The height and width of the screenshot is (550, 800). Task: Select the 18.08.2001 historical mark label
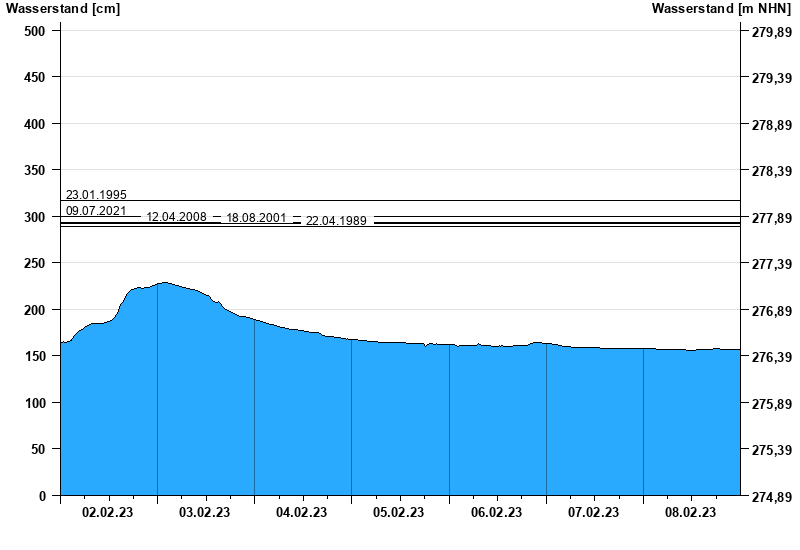(x=256, y=218)
